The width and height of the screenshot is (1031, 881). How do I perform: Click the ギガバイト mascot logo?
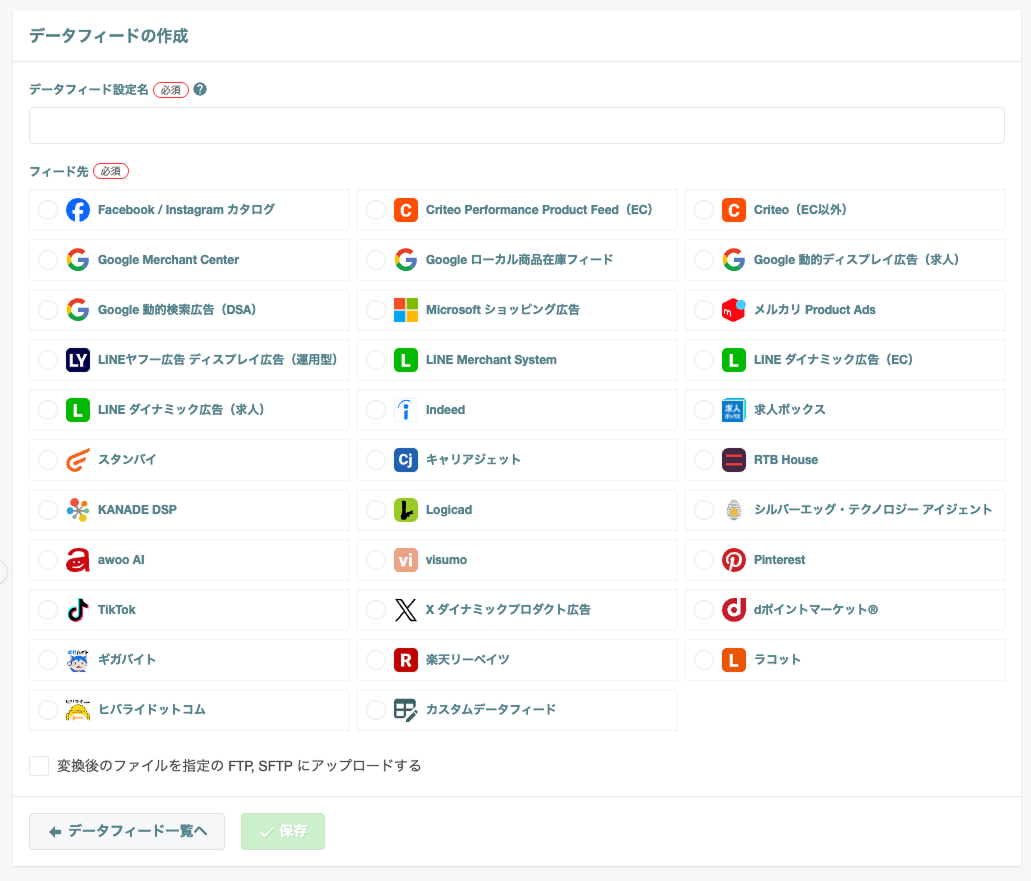(78, 659)
